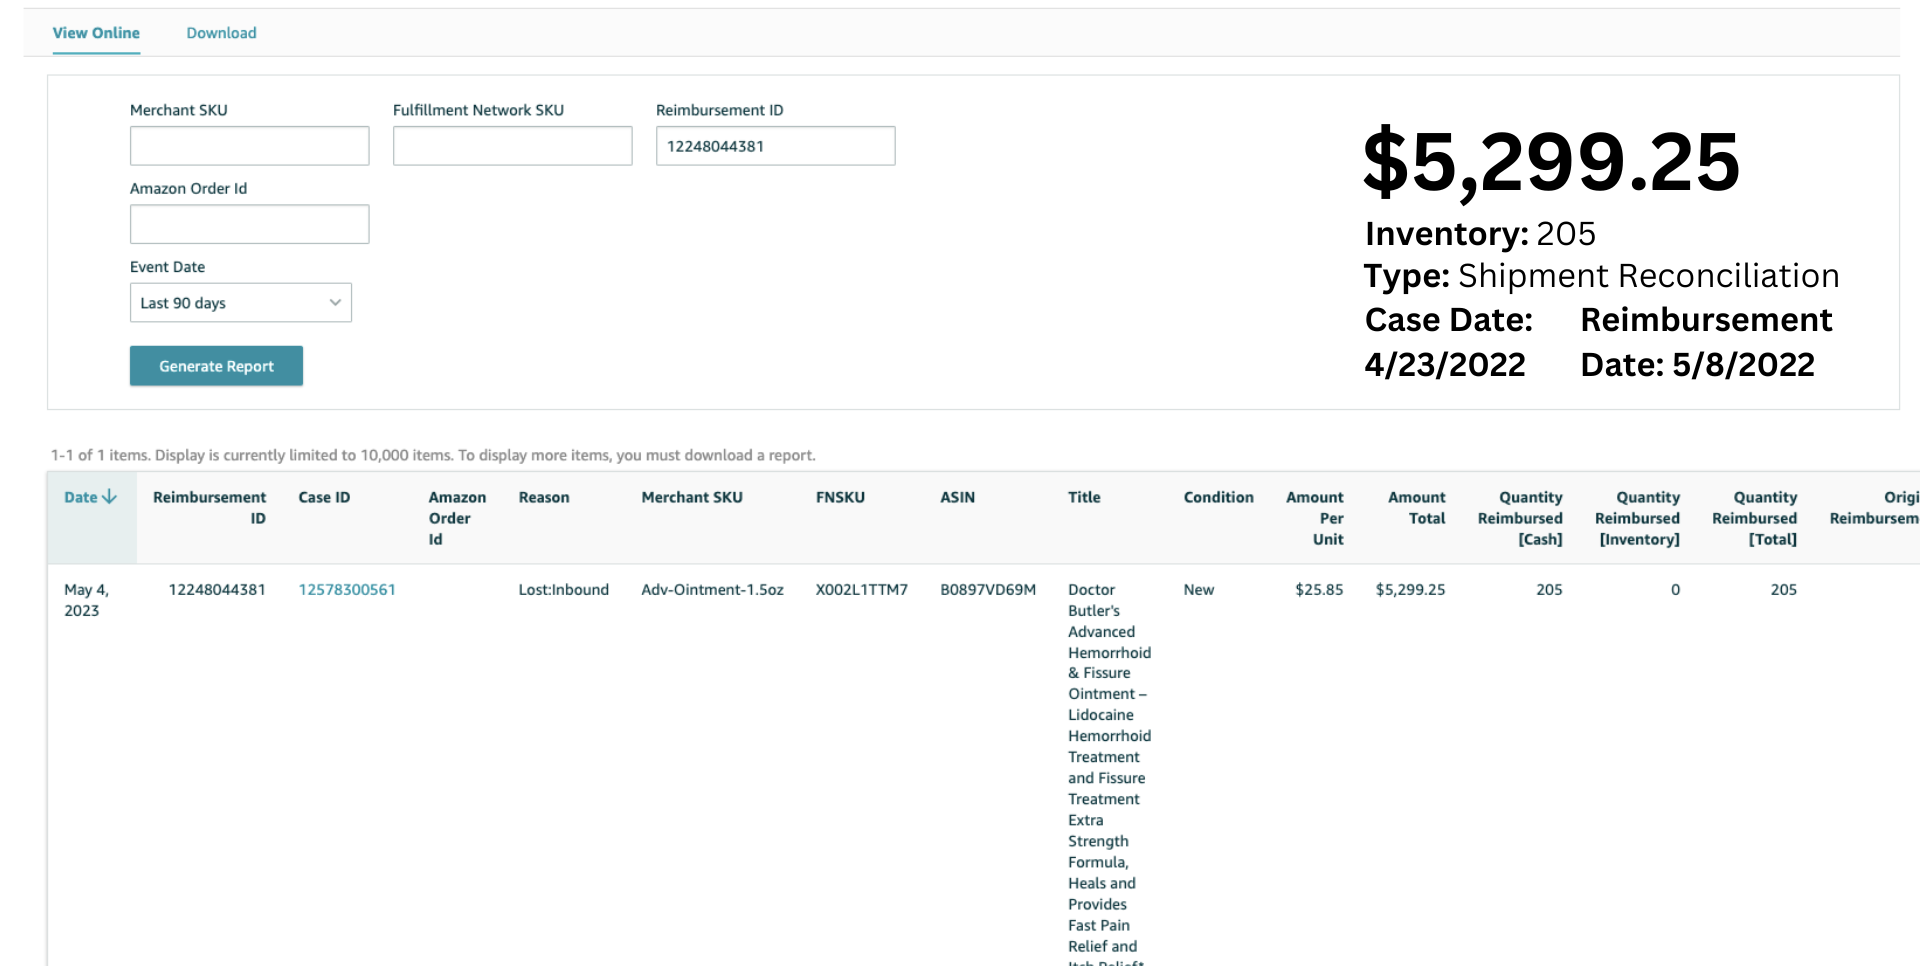The height and width of the screenshot is (979, 1920).
Task: Click the ASIN column header
Action: 957,497
